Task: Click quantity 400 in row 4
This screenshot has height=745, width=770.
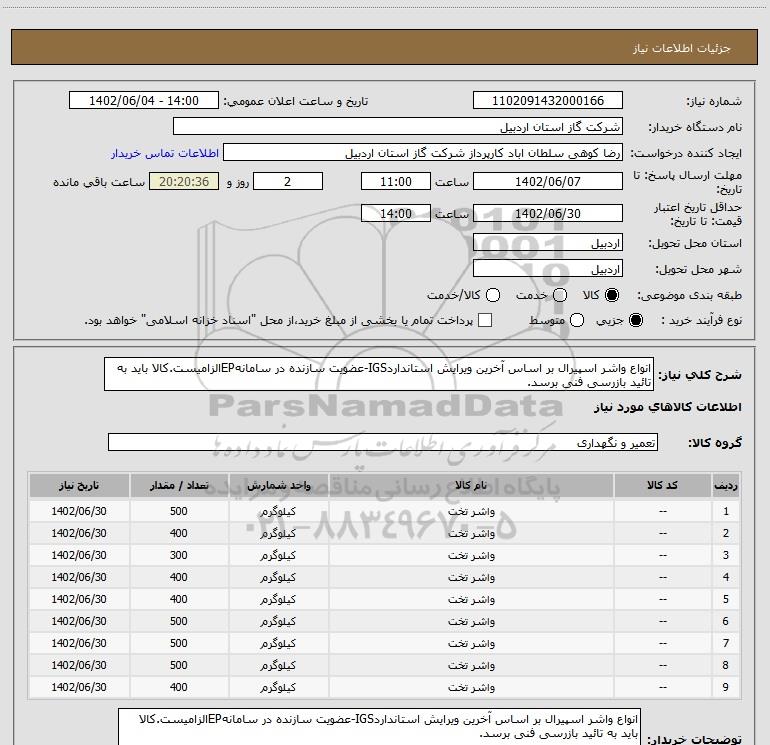Action: 179,577
